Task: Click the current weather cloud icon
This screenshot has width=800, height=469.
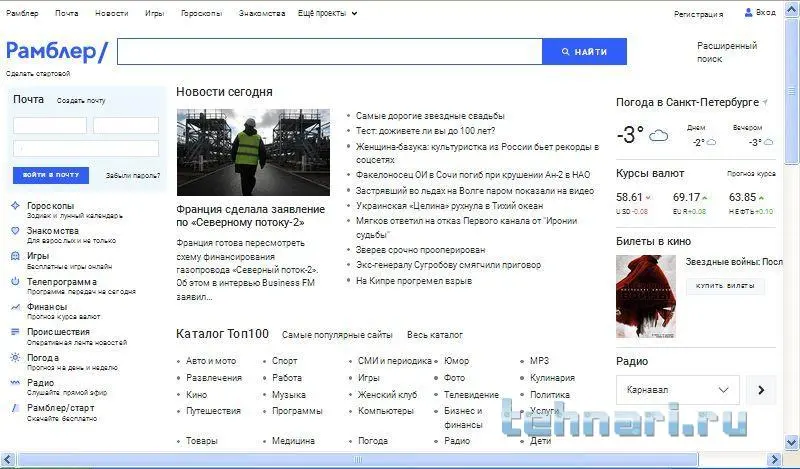Action: coord(658,135)
